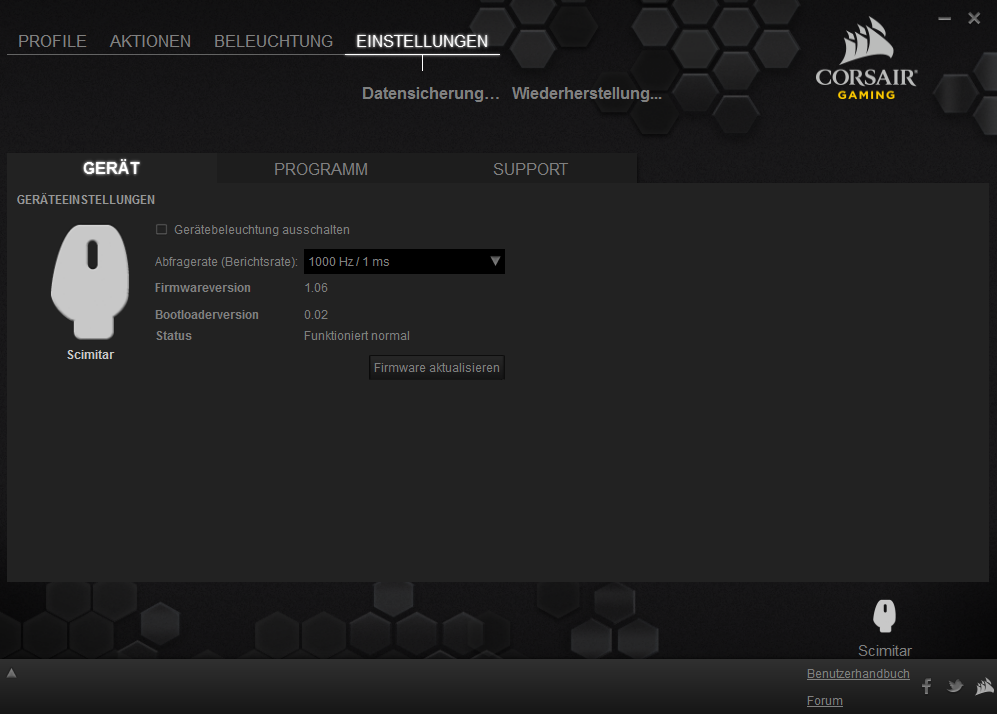This screenshot has width=997, height=714.
Task: Open the Forum link
Action: coord(825,701)
